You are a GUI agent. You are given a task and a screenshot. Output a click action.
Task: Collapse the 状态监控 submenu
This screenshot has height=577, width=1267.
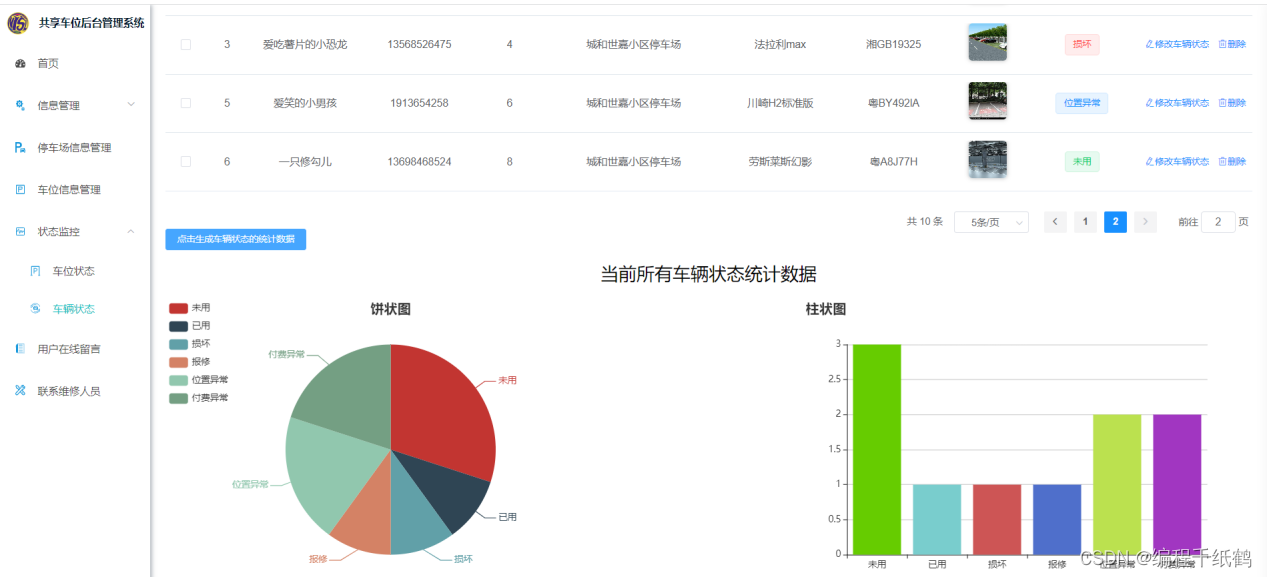click(75, 231)
